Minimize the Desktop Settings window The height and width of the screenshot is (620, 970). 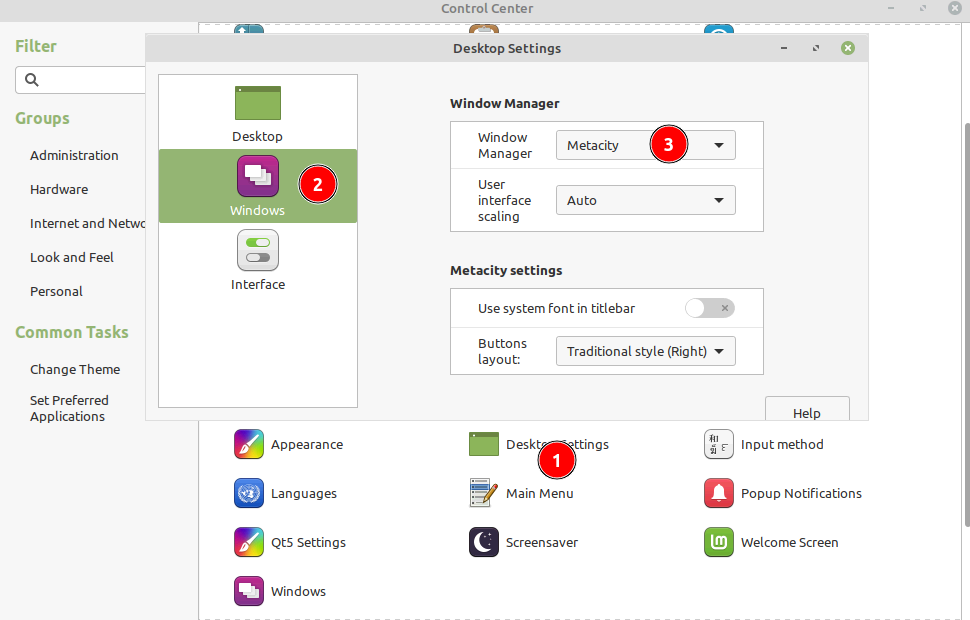784,48
